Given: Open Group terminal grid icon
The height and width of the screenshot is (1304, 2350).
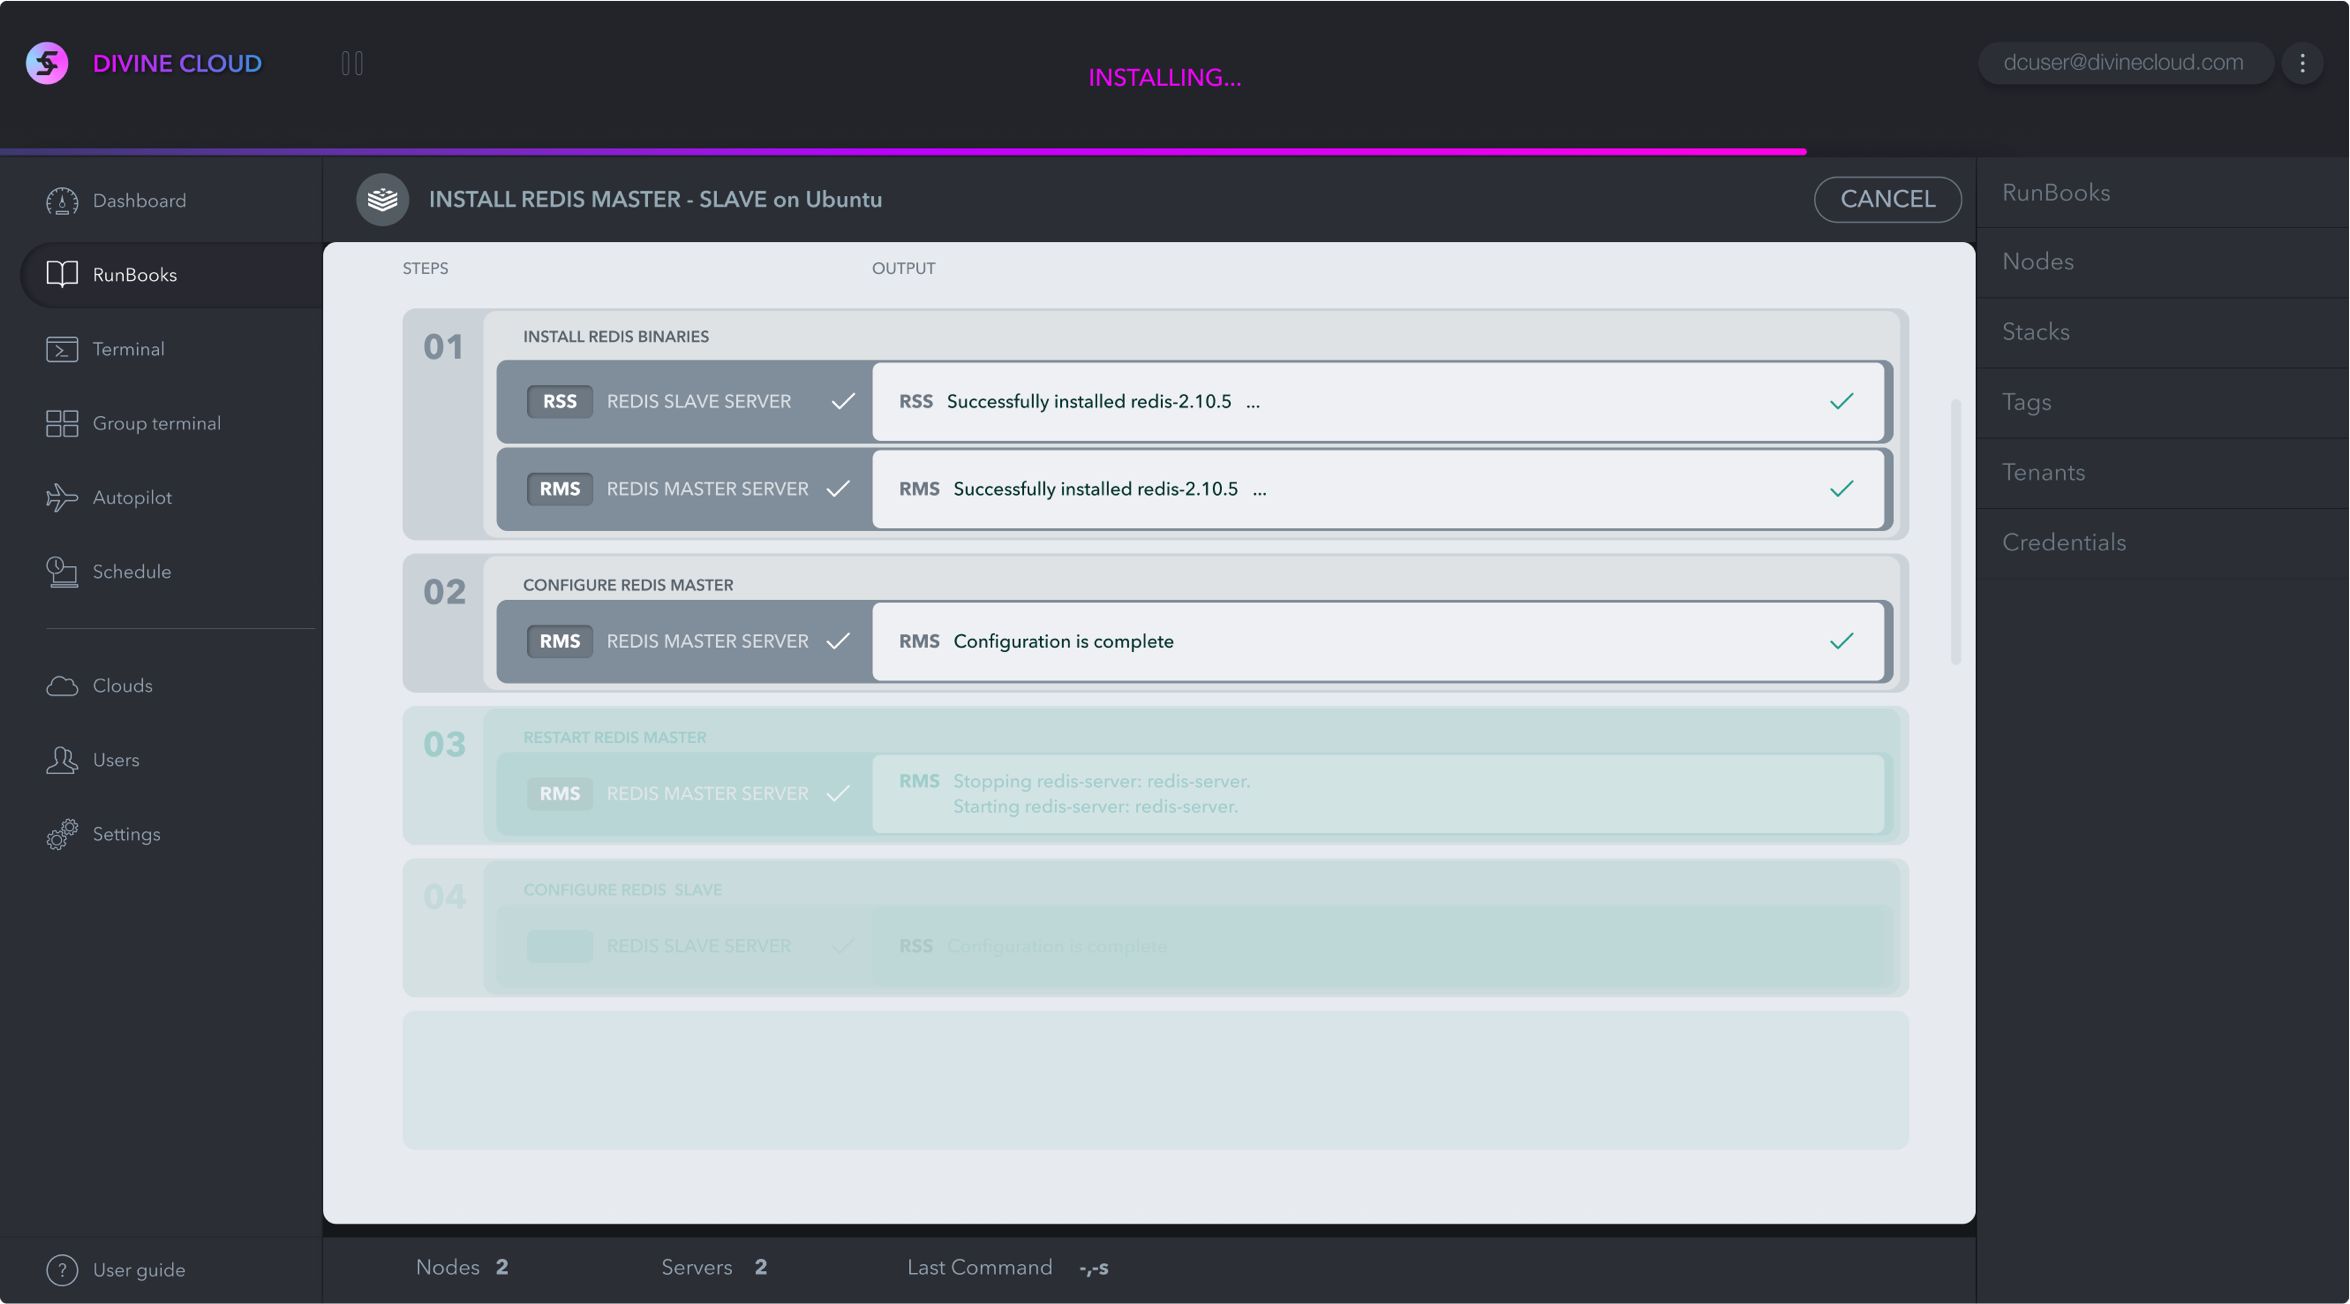Looking at the screenshot, I should click(62, 423).
